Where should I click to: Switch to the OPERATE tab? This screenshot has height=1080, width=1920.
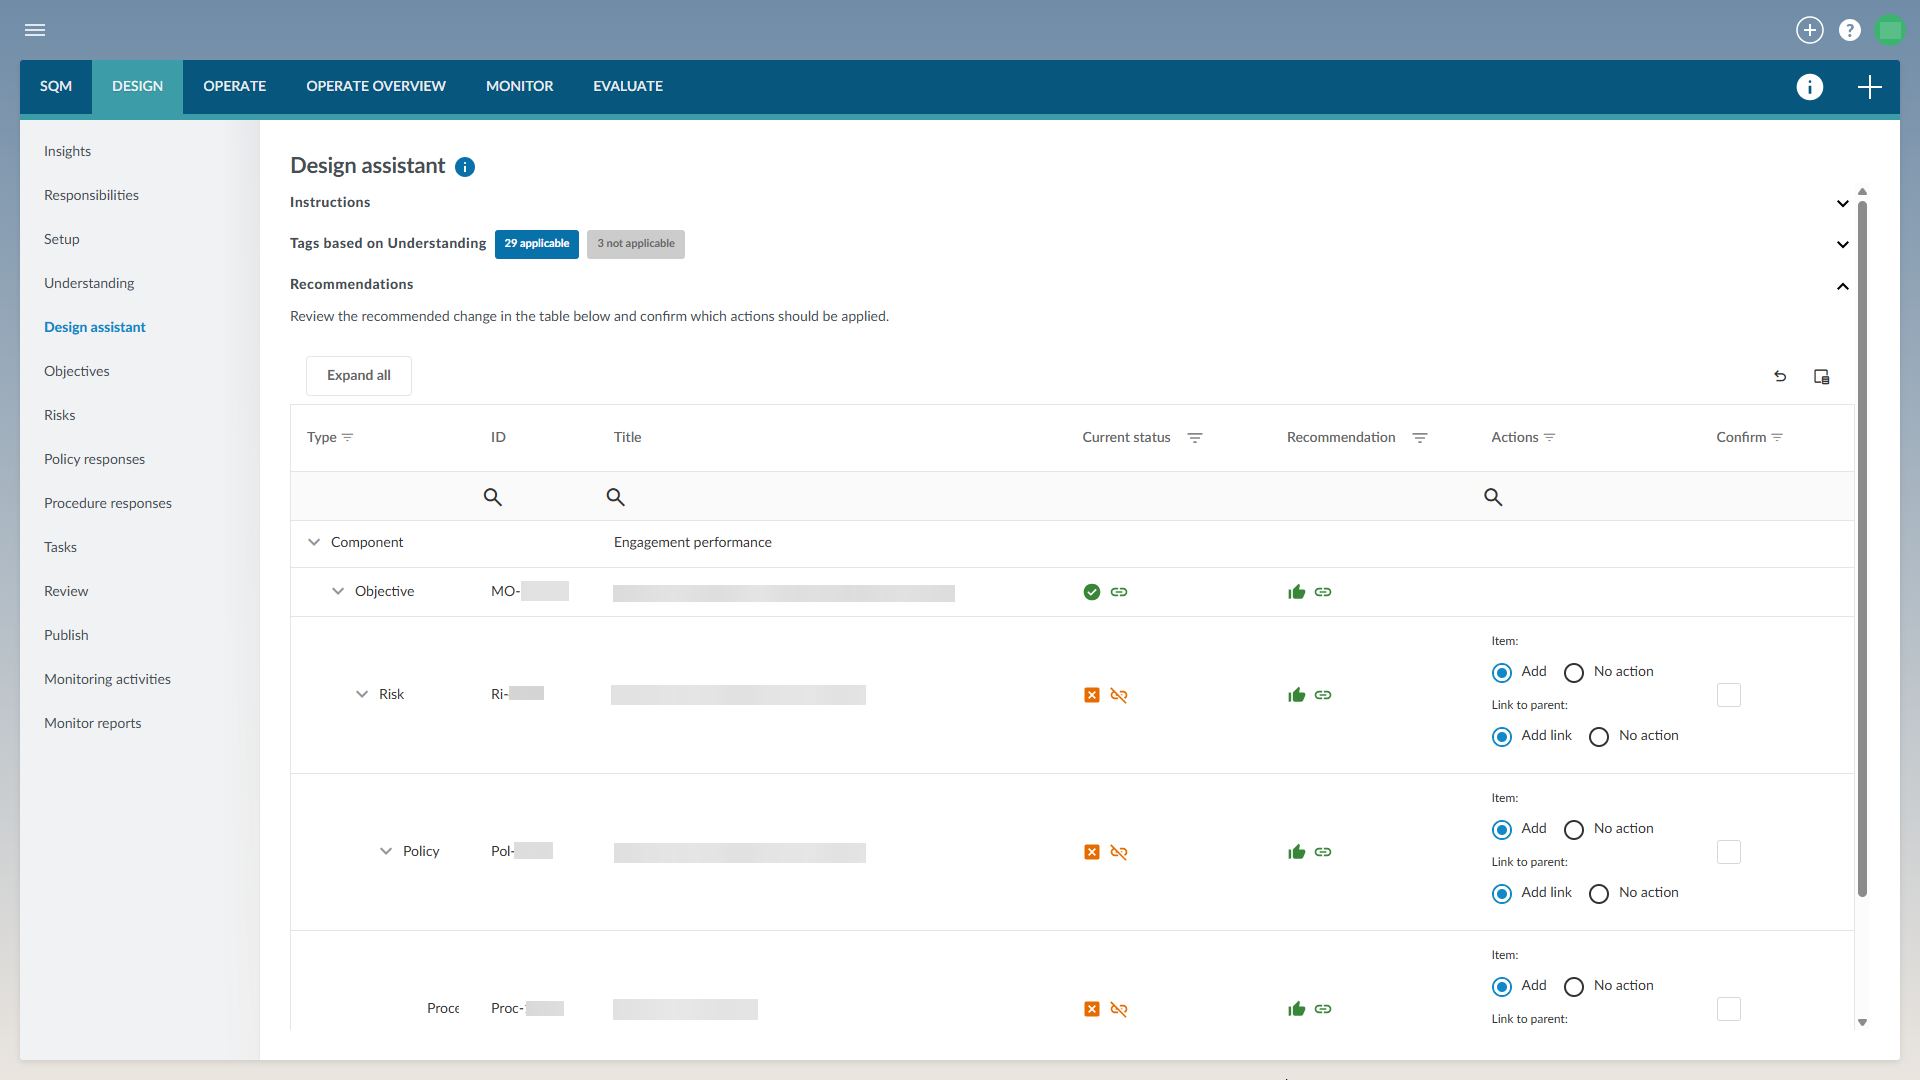coord(235,87)
